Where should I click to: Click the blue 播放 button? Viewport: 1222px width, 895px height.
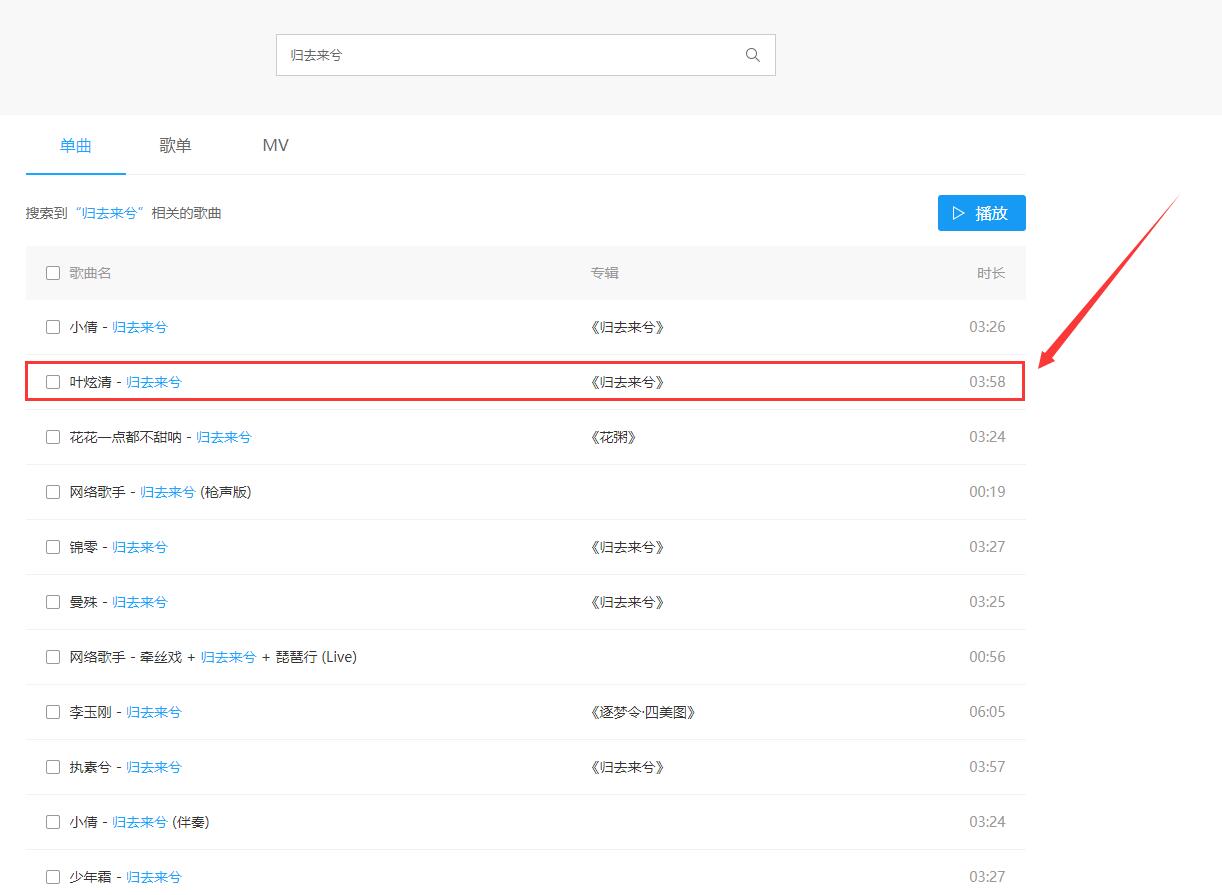click(x=981, y=212)
